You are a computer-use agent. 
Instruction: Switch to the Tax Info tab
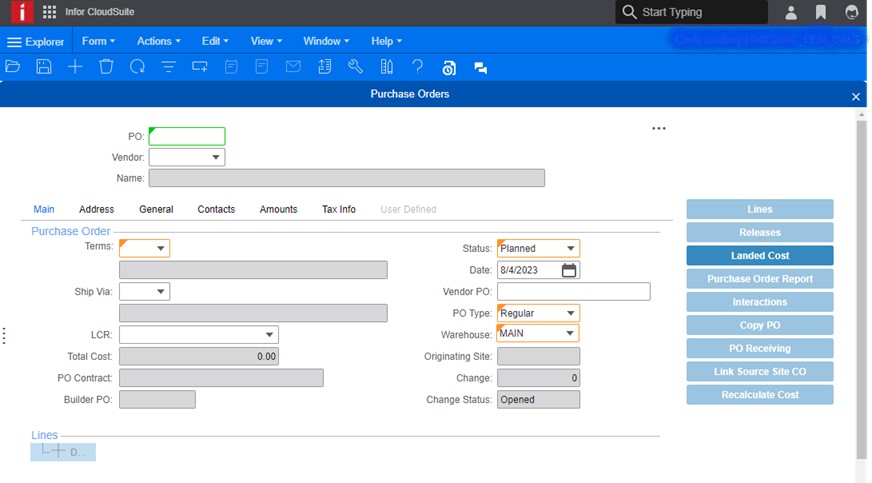(x=339, y=210)
